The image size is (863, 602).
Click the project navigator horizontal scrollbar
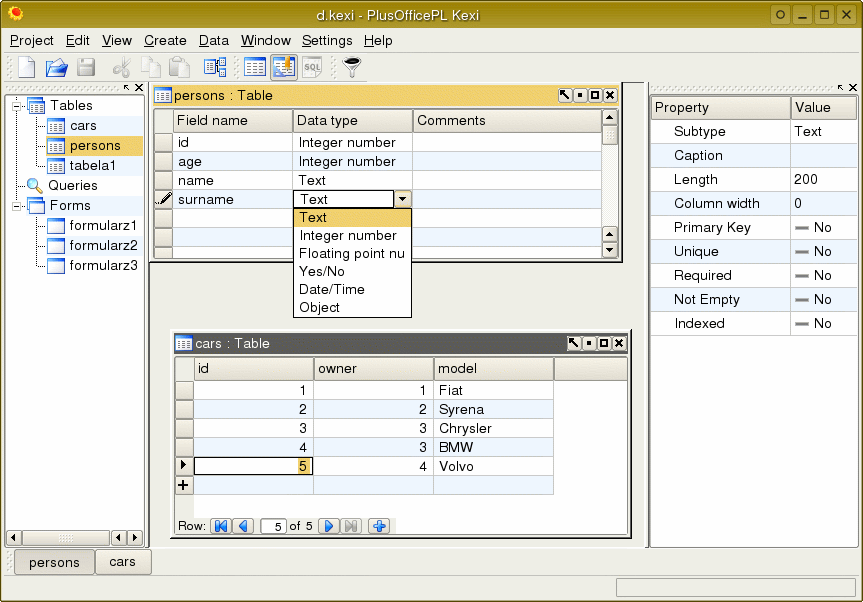pyautogui.click(x=66, y=538)
